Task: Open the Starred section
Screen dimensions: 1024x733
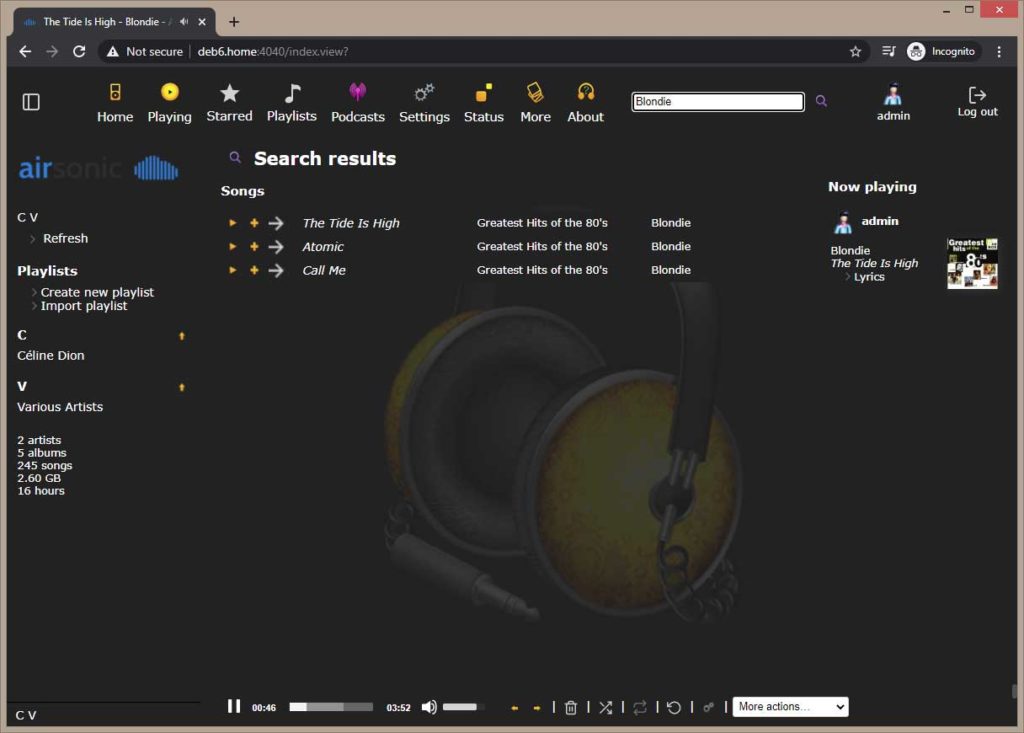Action: click(229, 103)
